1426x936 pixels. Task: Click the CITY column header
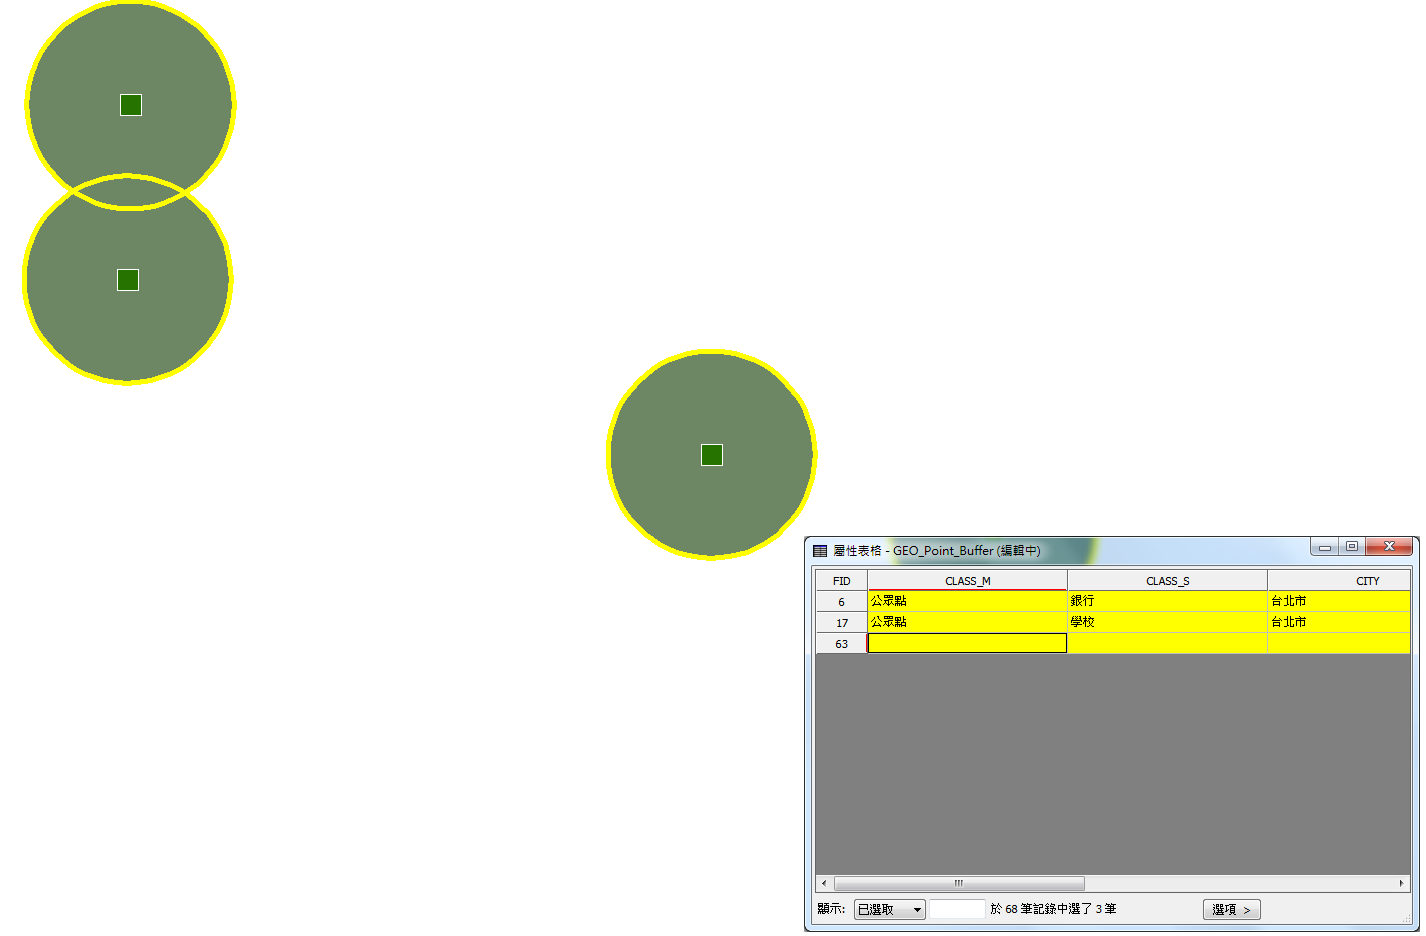(x=1367, y=581)
